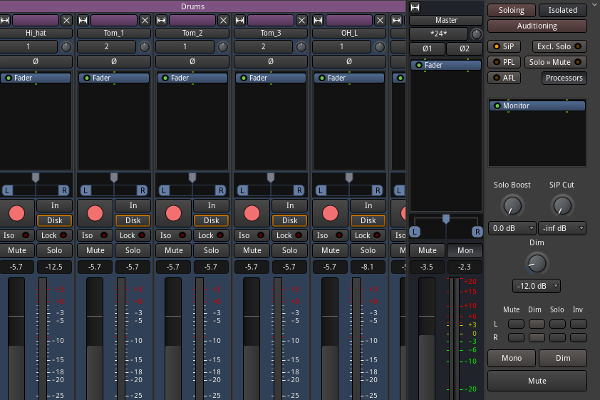The image size is (600, 400).
Task: Invert Master phase Ø1
Action: click(x=427, y=49)
